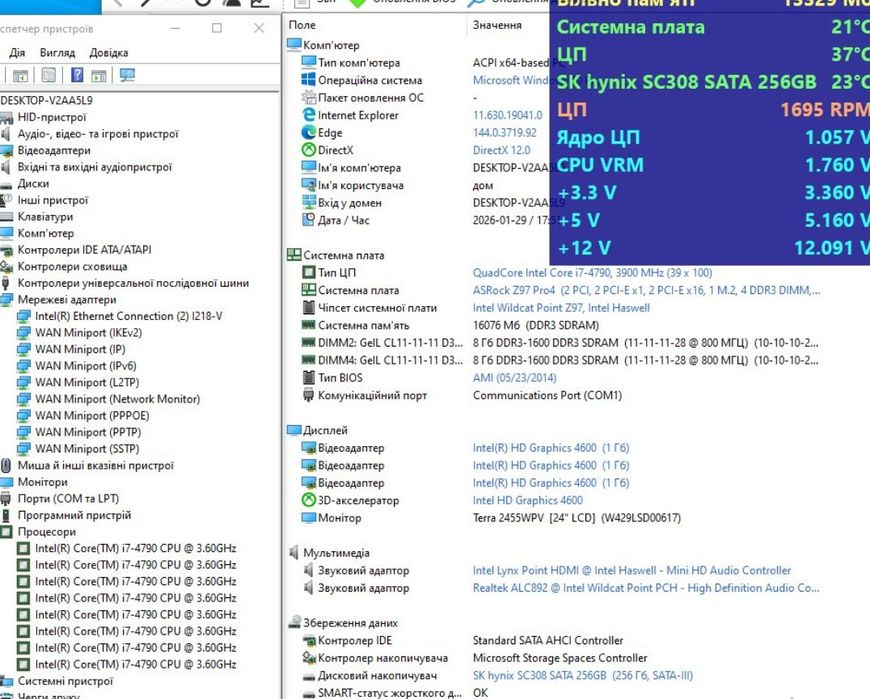Viewport: 870px width, 699px height.
Task: Open the Вигляд menu
Action: tap(57, 53)
